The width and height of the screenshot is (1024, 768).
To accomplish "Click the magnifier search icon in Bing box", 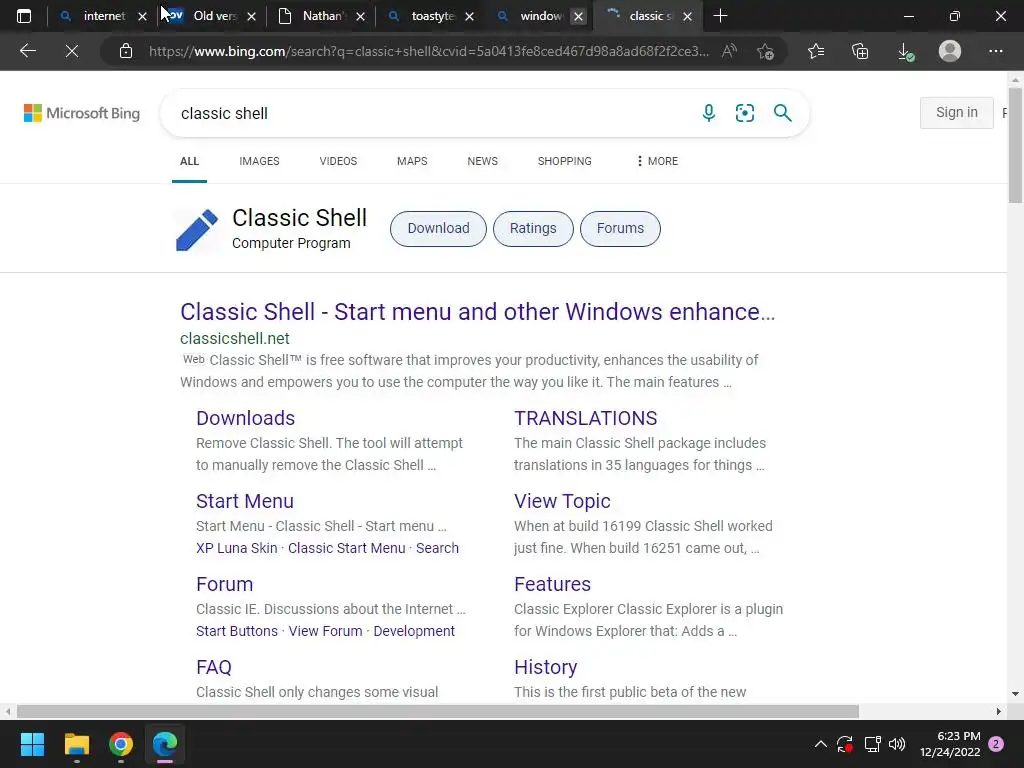I will [782, 113].
